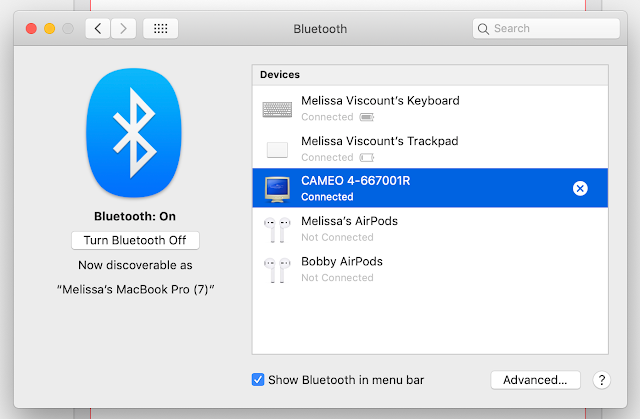Click the Bluetooth: On status label
This screenshot has width=640, height=419.
[135, 216]
